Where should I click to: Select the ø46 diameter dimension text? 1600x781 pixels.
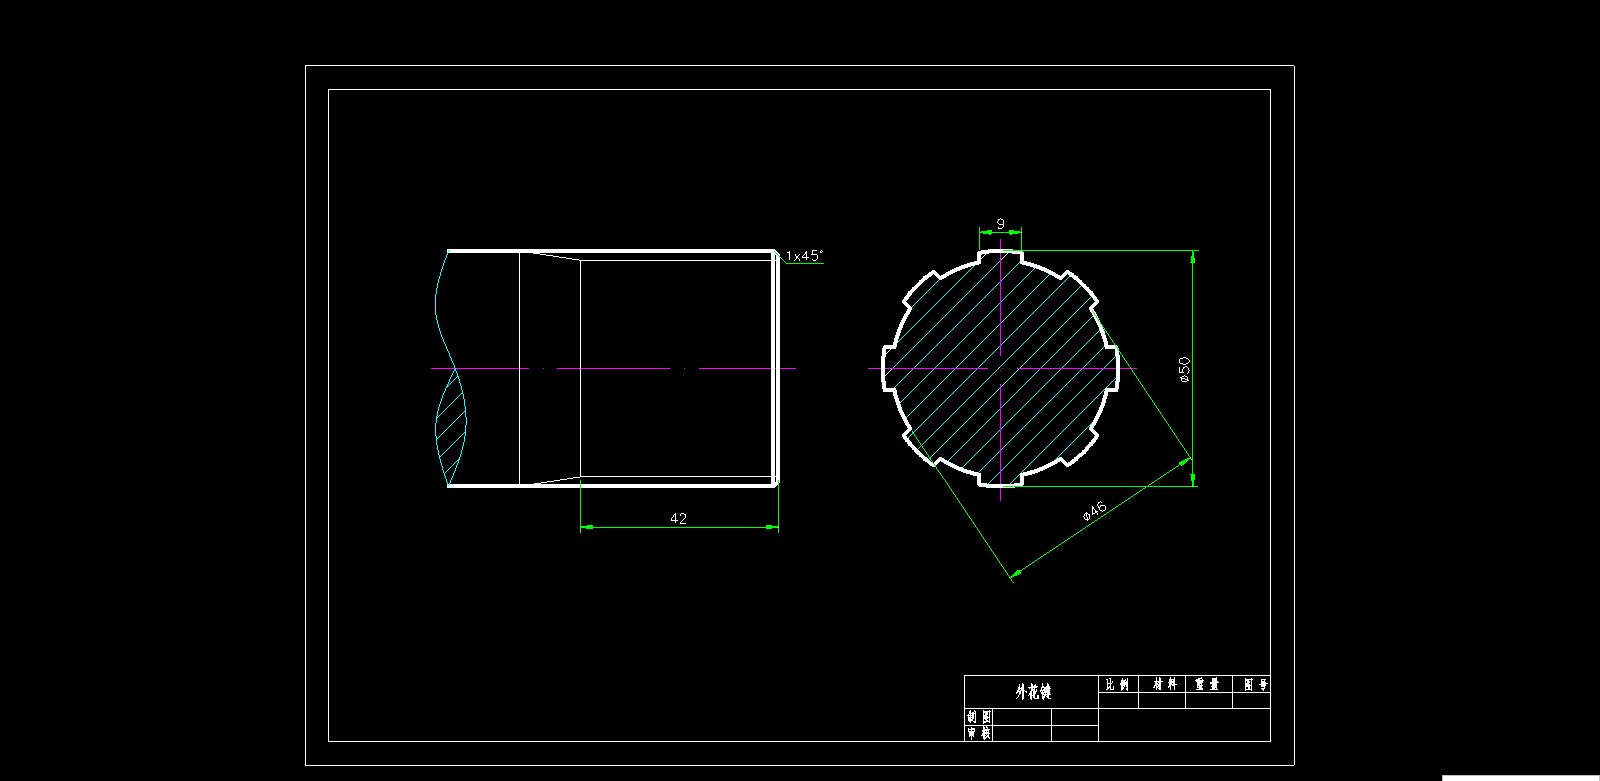tap(1095, 511)
